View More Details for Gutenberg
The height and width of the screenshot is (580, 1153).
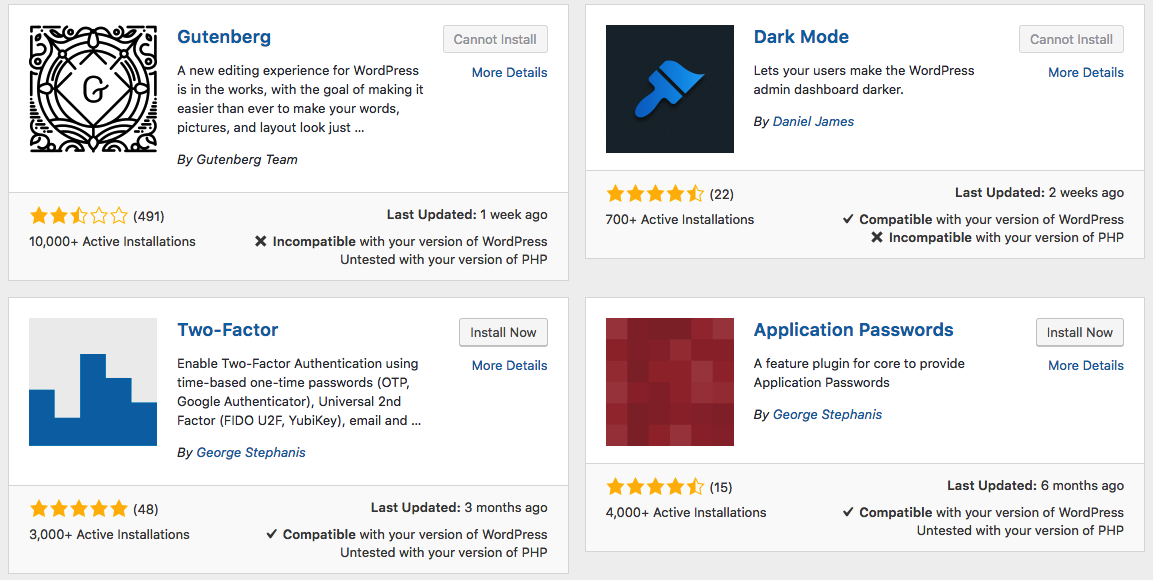tap(510, 72)
